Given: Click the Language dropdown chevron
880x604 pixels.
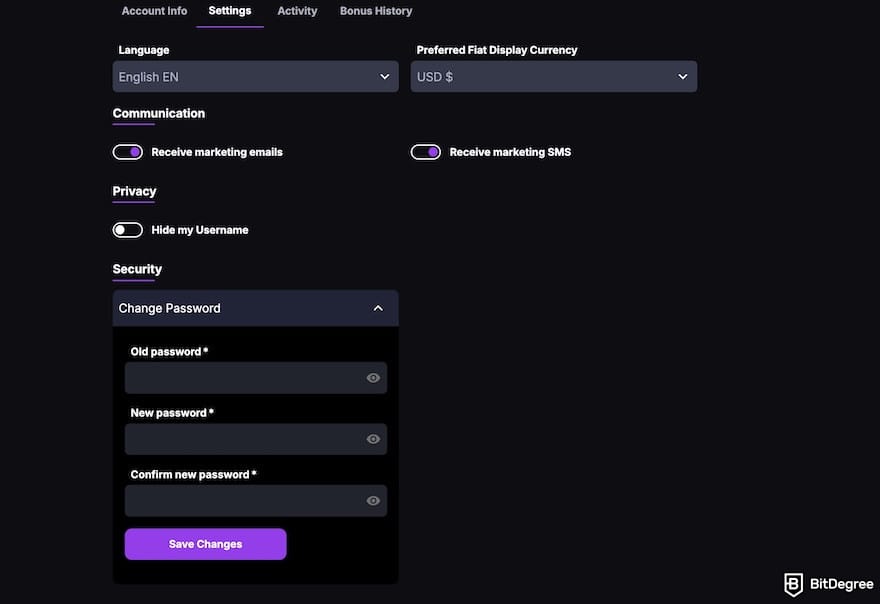Looking at the screenshot, I should tap(384, 76).
